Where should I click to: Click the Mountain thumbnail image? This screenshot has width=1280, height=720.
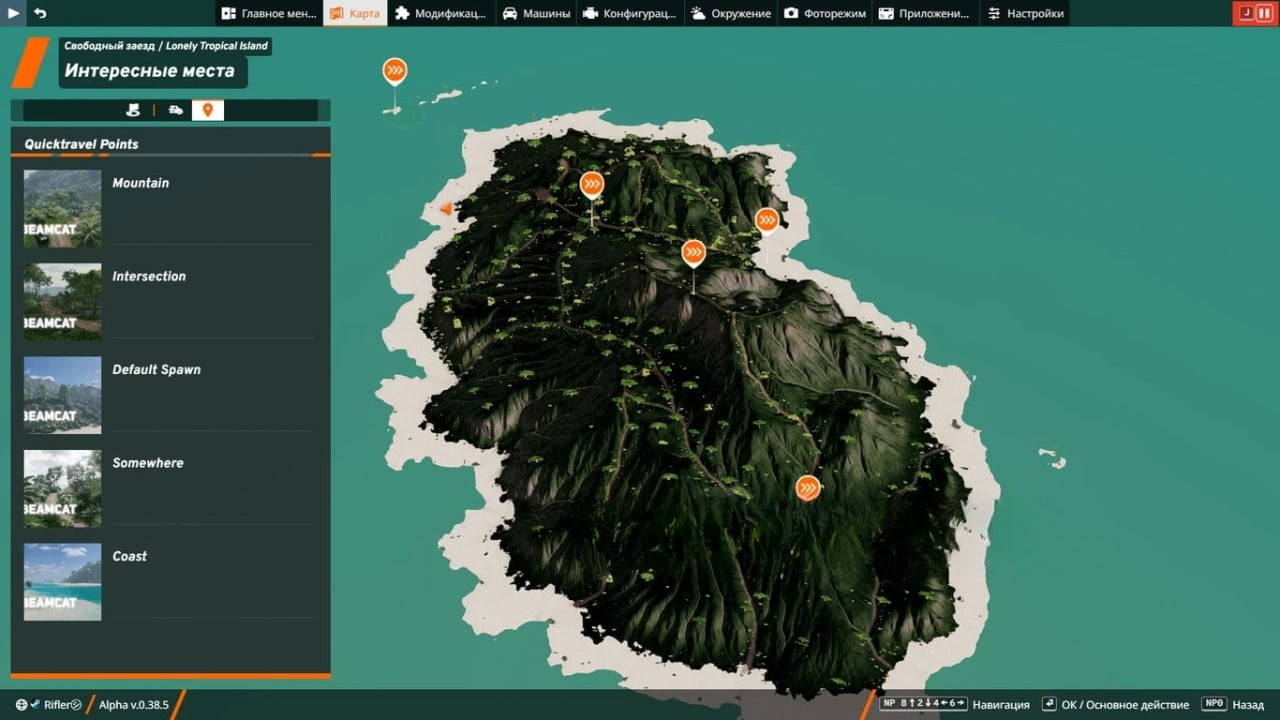tap(62, 208)
